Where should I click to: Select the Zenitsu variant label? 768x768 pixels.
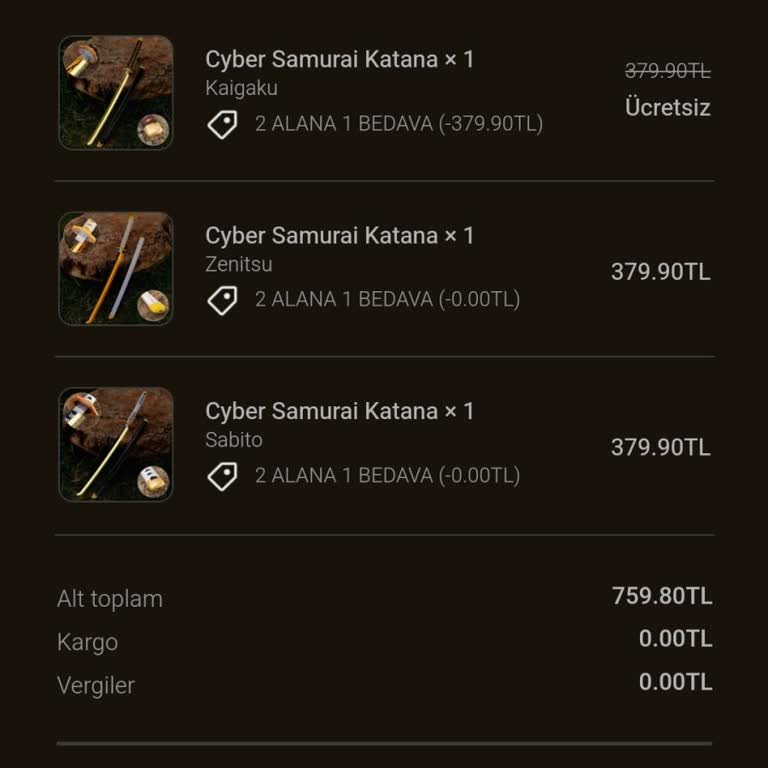[238, 264]
